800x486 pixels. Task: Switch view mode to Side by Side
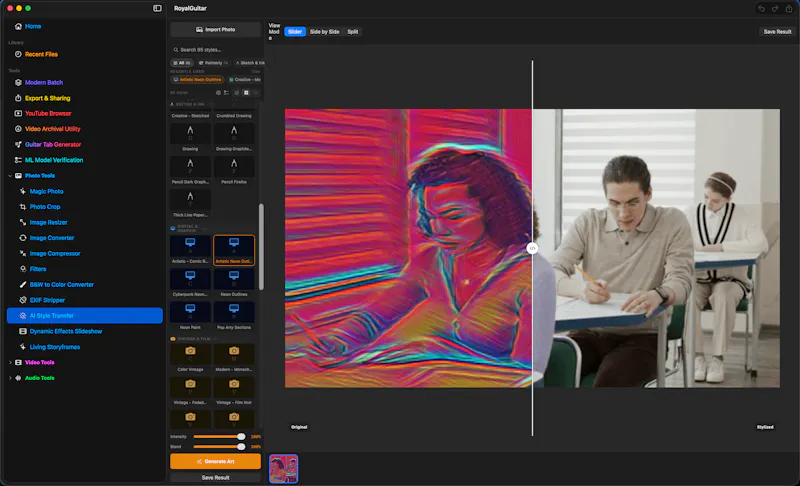tap(324, 32)
